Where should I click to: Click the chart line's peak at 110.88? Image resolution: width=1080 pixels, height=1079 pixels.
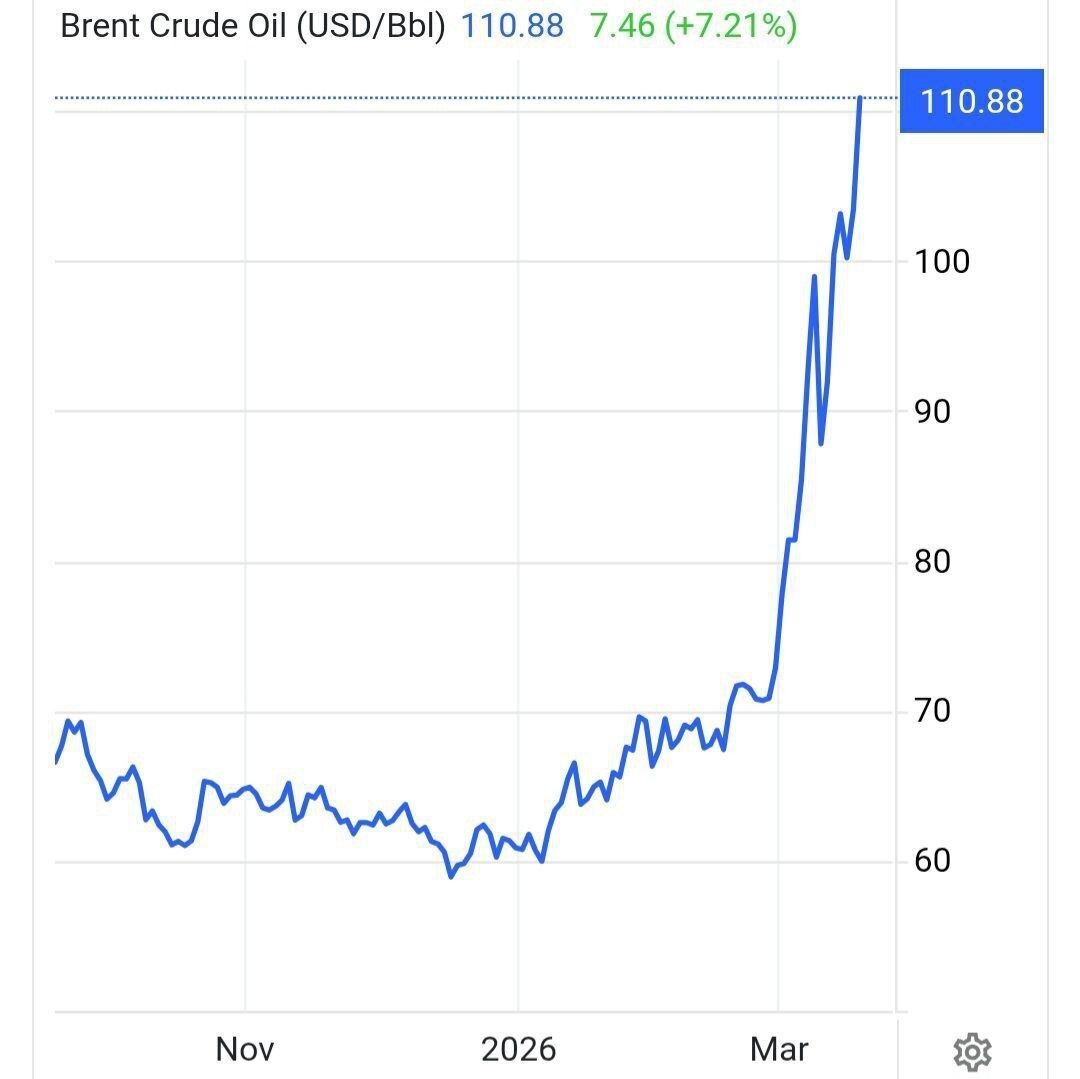point(860,98)
